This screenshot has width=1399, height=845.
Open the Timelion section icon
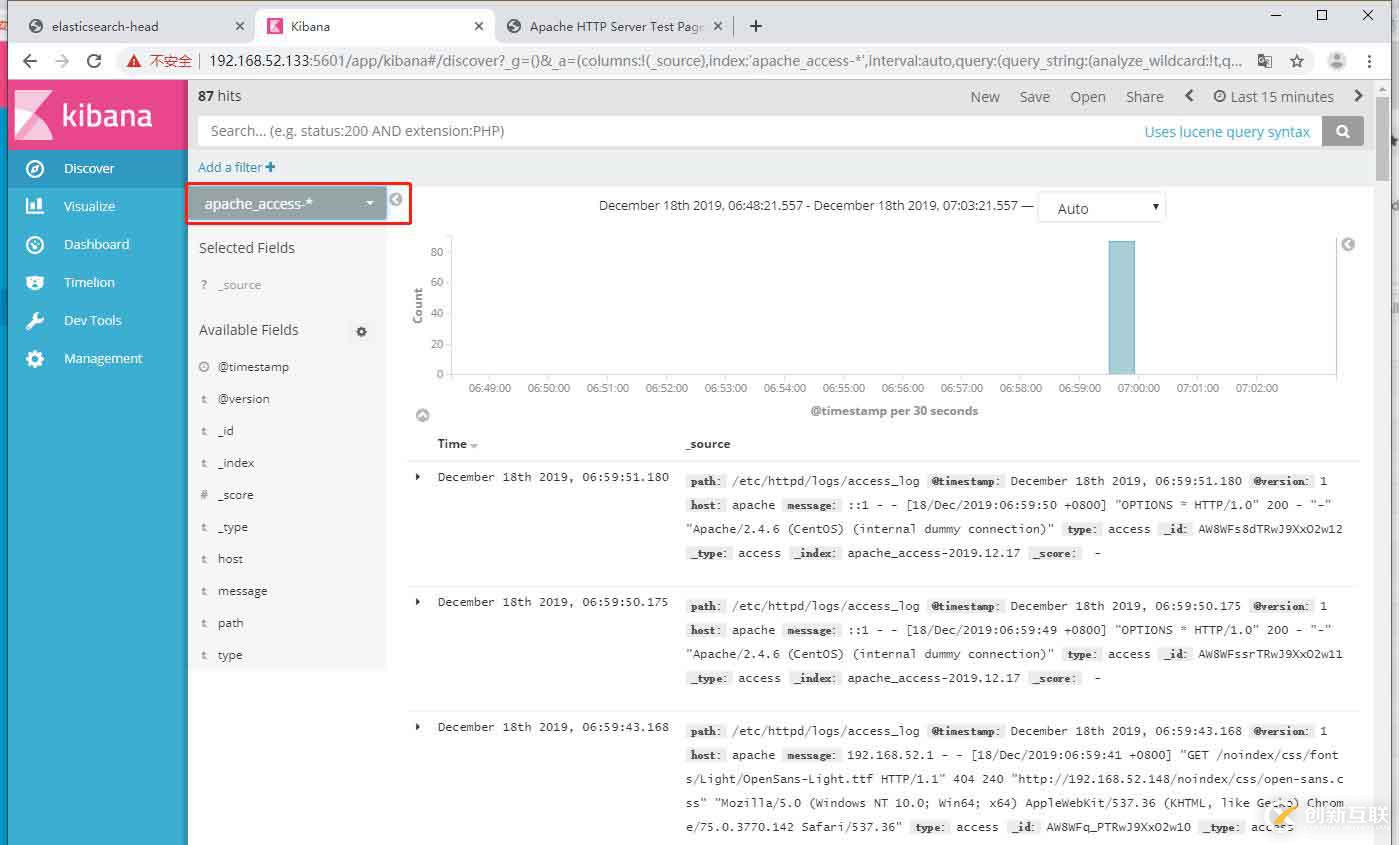tap(35, 282)
